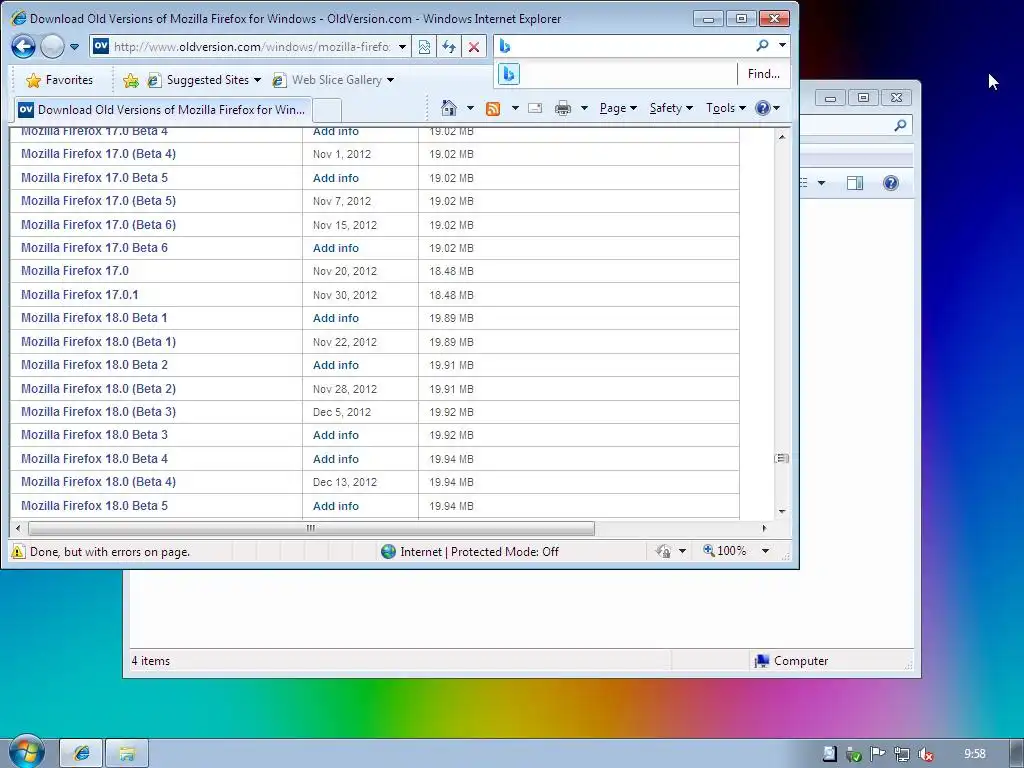Click the Read Mail envelope icon
Viewport: 1024px width, 768px height.
[x=535, y=108]
